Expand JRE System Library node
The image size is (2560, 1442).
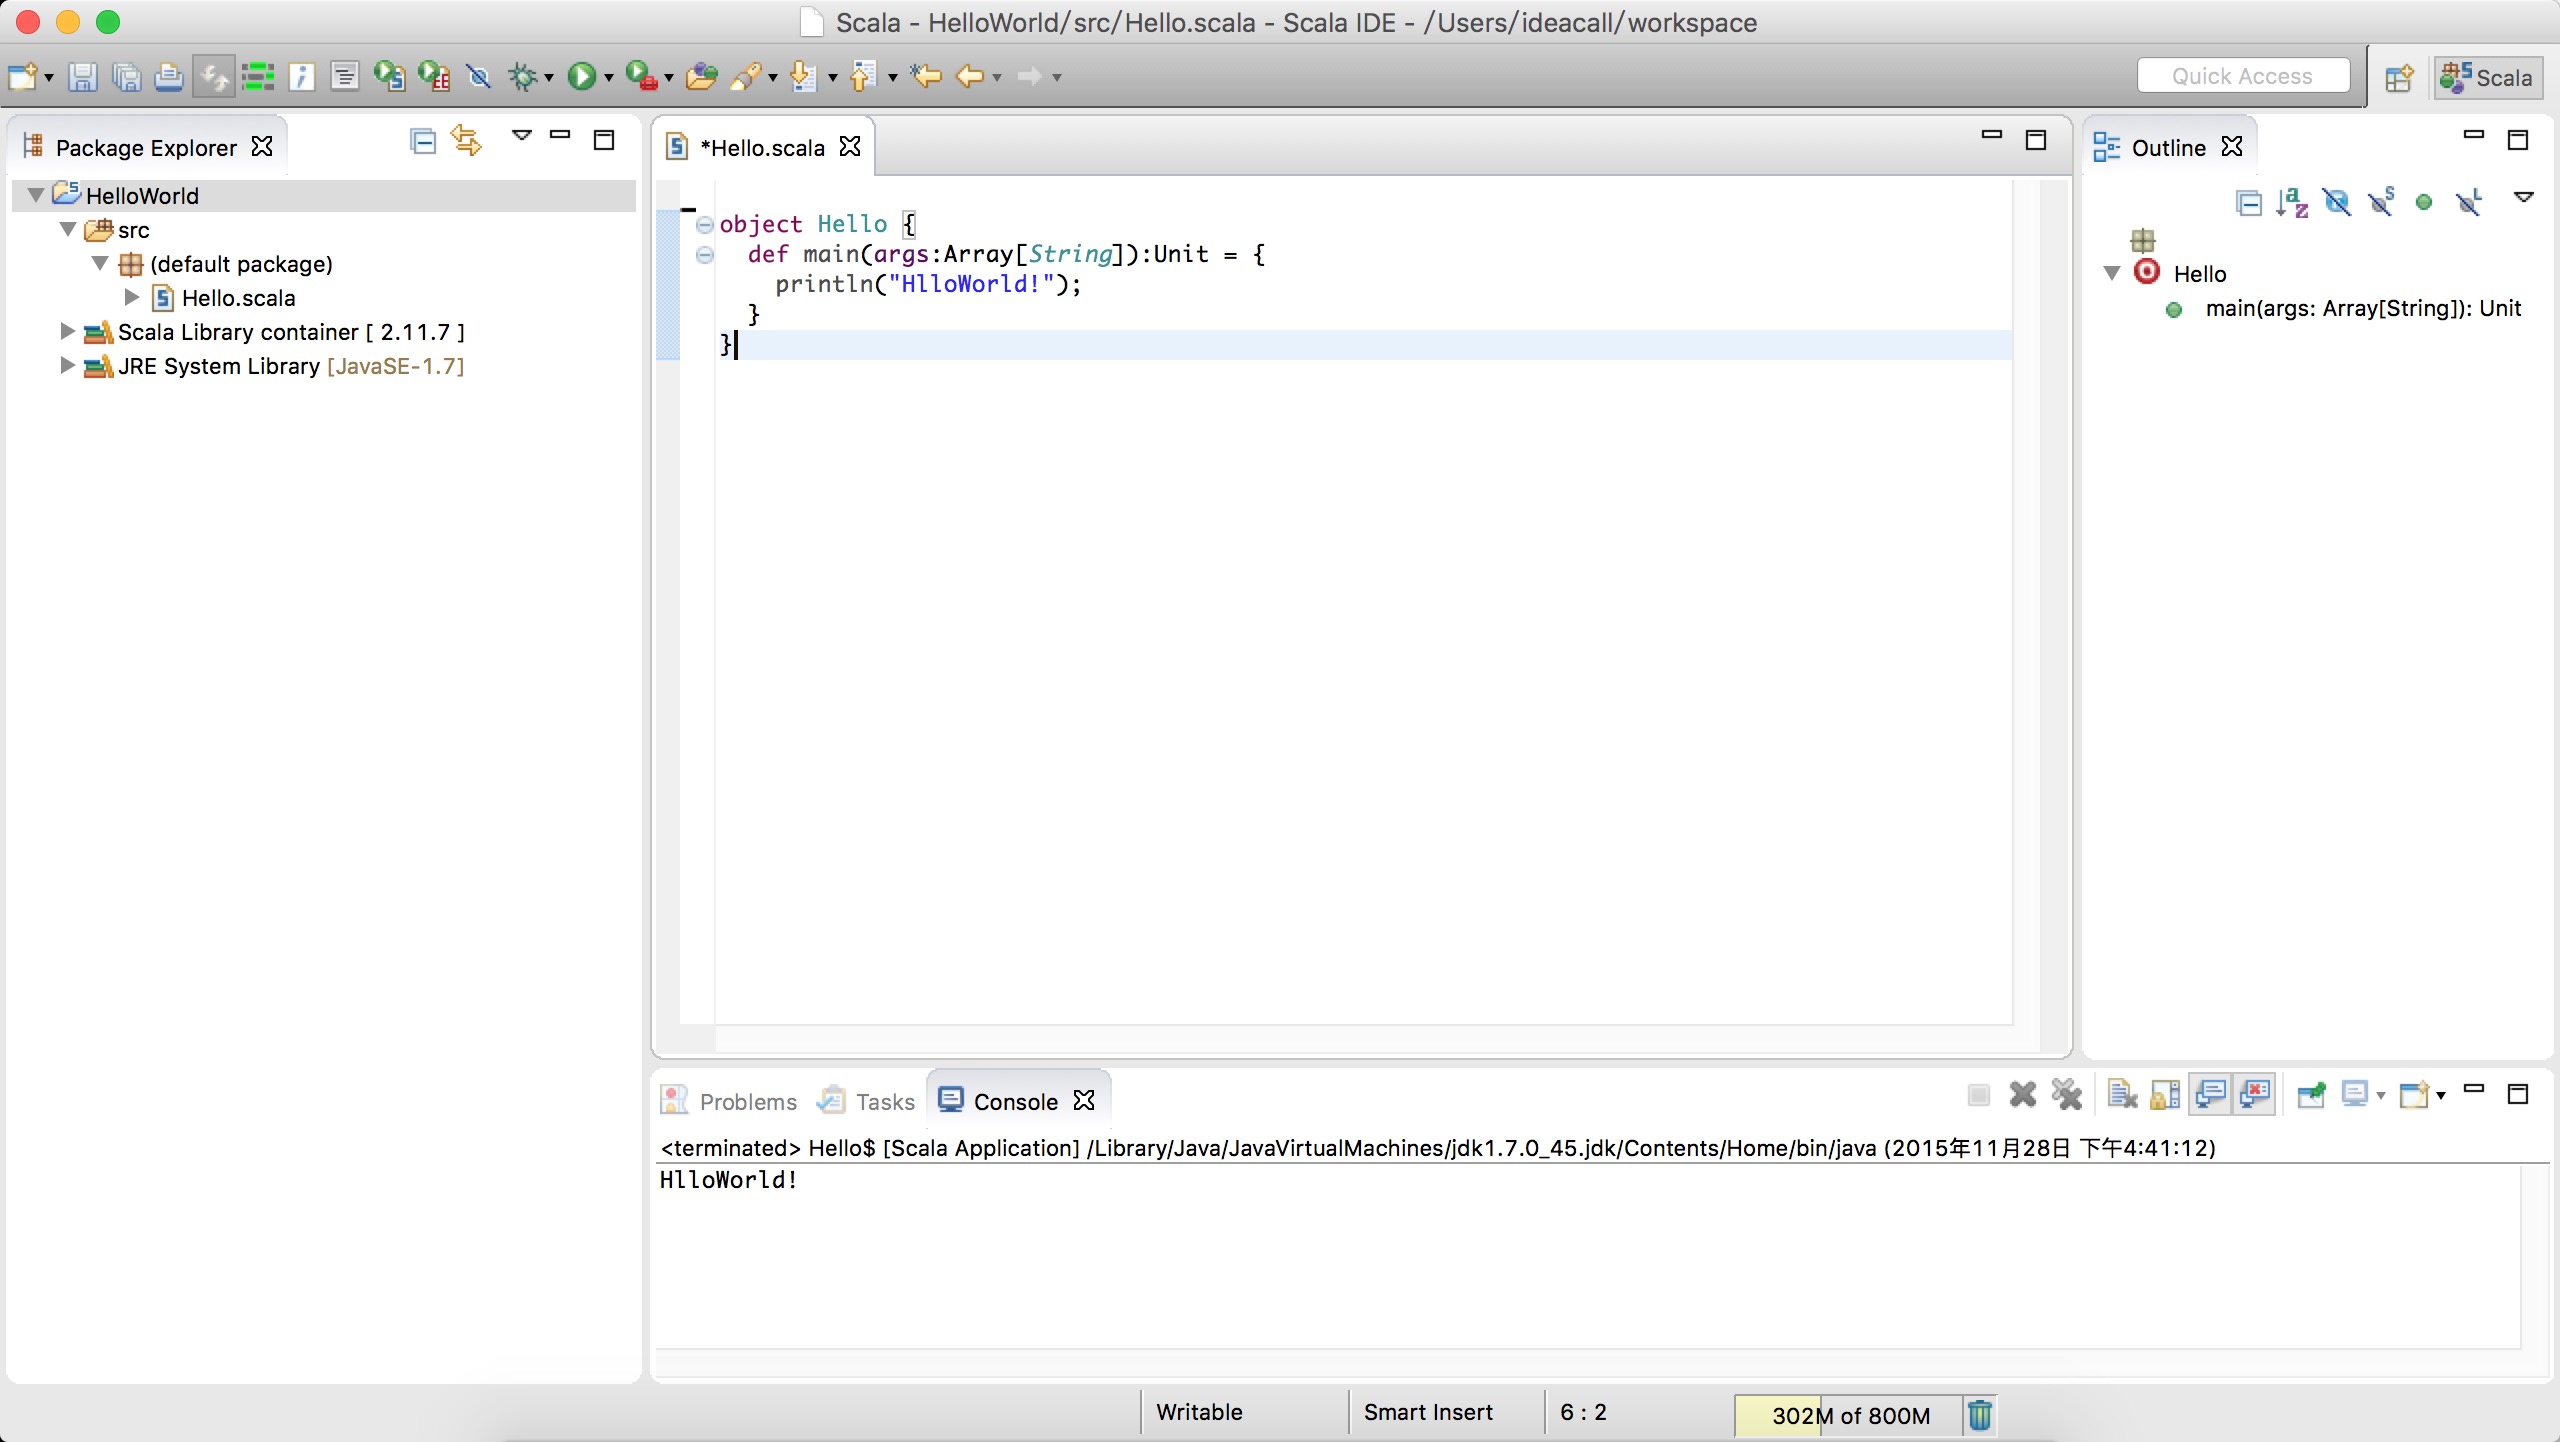click(x=67, y=365)
